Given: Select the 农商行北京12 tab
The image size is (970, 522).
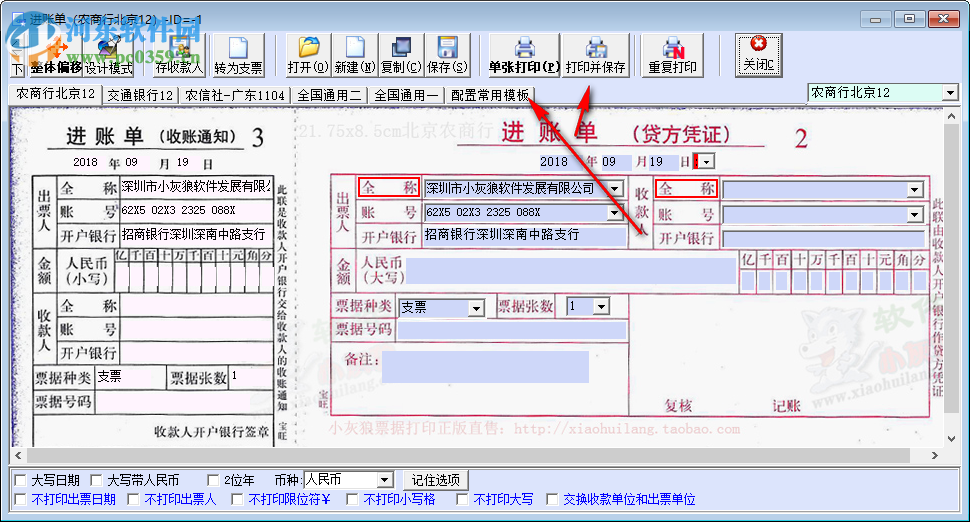Looking at the screenshot, I should pyautogui.click(x=55, y=94).
